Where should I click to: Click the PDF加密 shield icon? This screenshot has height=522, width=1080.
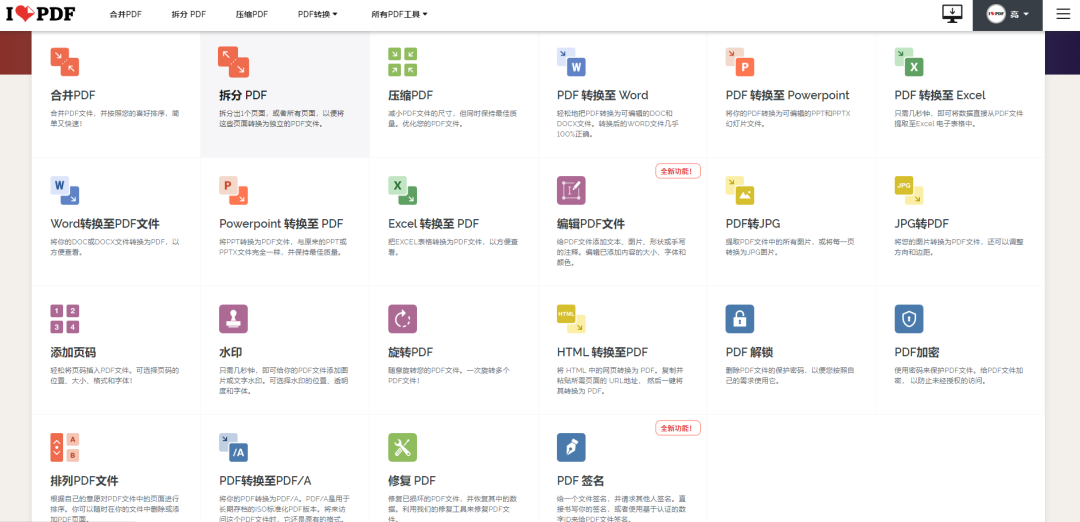[908, 319]
